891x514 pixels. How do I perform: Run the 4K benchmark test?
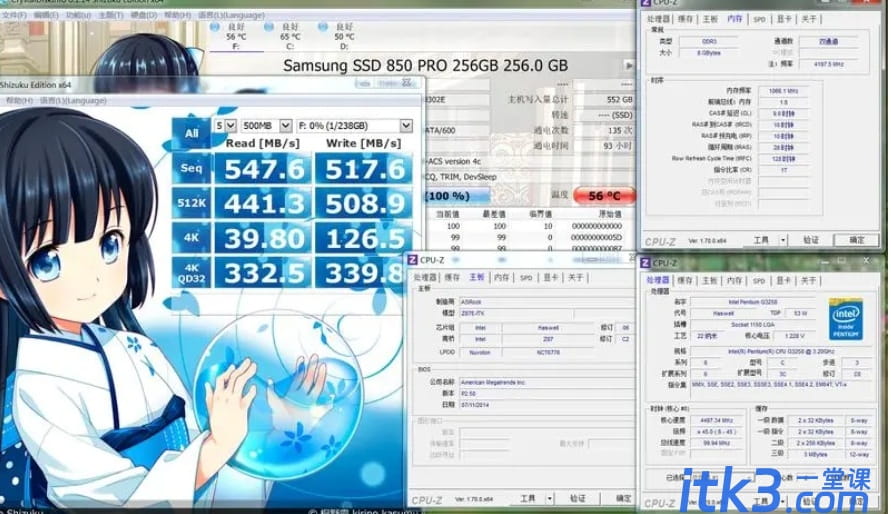click(x=191, y=238)
